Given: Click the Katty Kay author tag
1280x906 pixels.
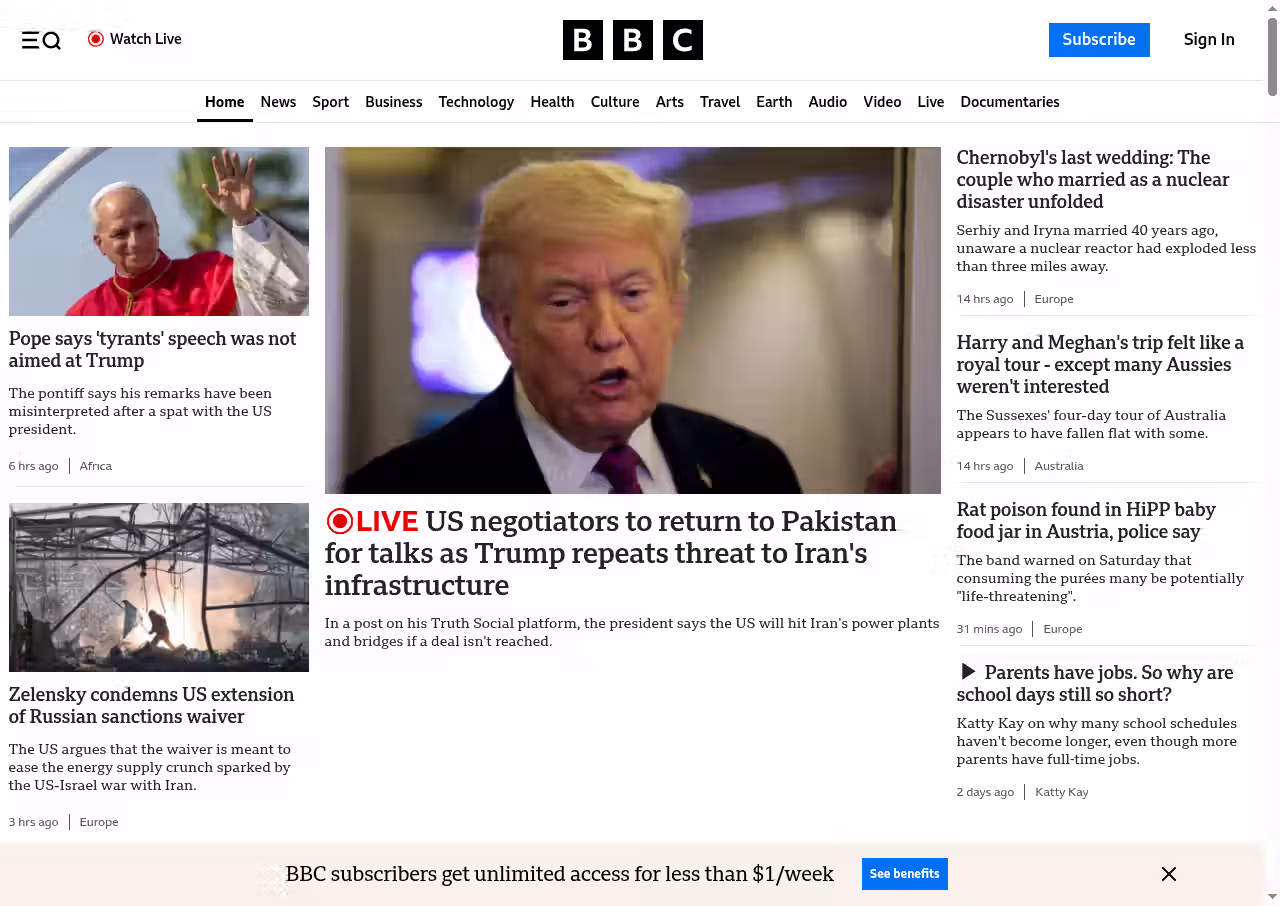Looking at the screenshot, I should [x=1061, y=792].
